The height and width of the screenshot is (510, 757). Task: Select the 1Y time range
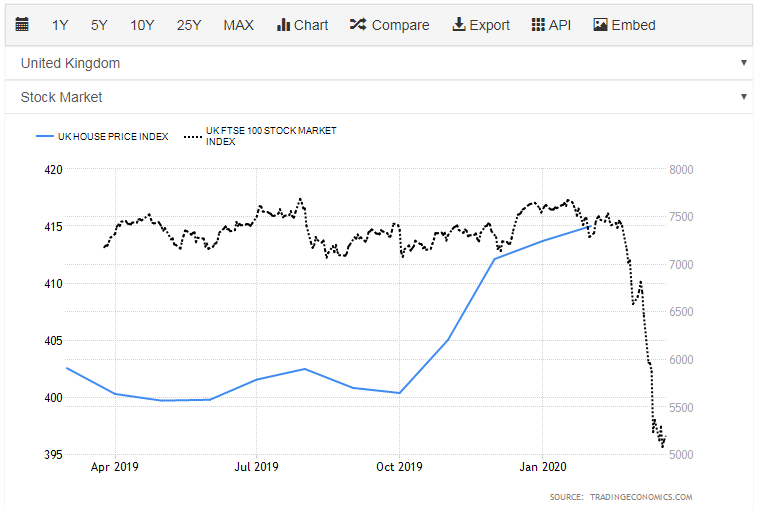point(61,25)
